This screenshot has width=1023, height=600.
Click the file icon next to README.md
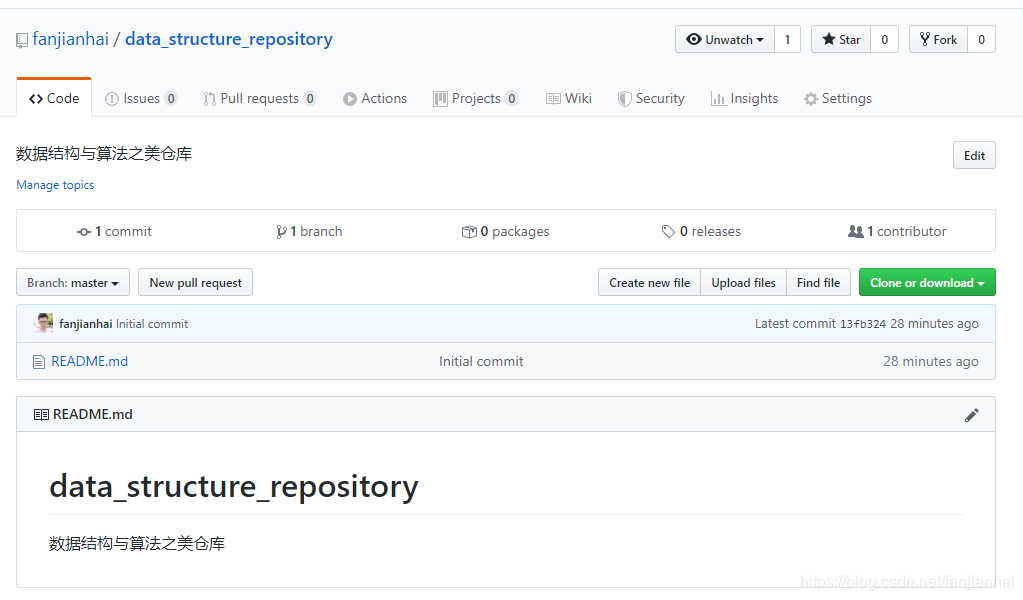pyautogui.click(x=39, y=361)
